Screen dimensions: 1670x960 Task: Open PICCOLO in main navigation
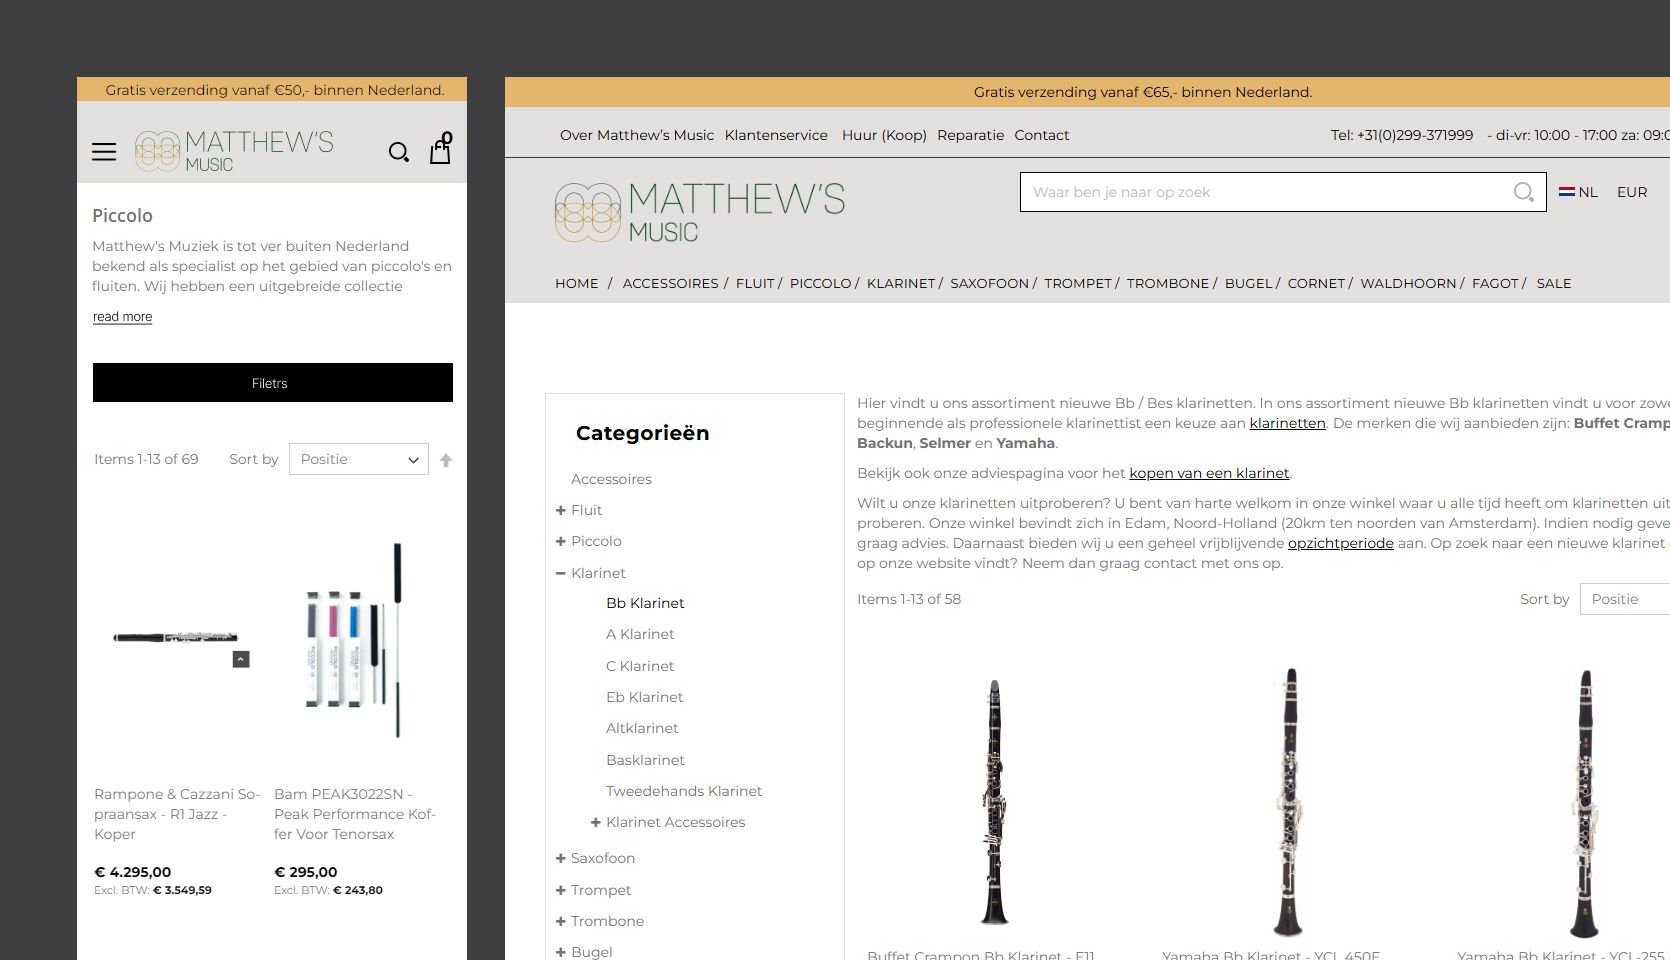821,284
